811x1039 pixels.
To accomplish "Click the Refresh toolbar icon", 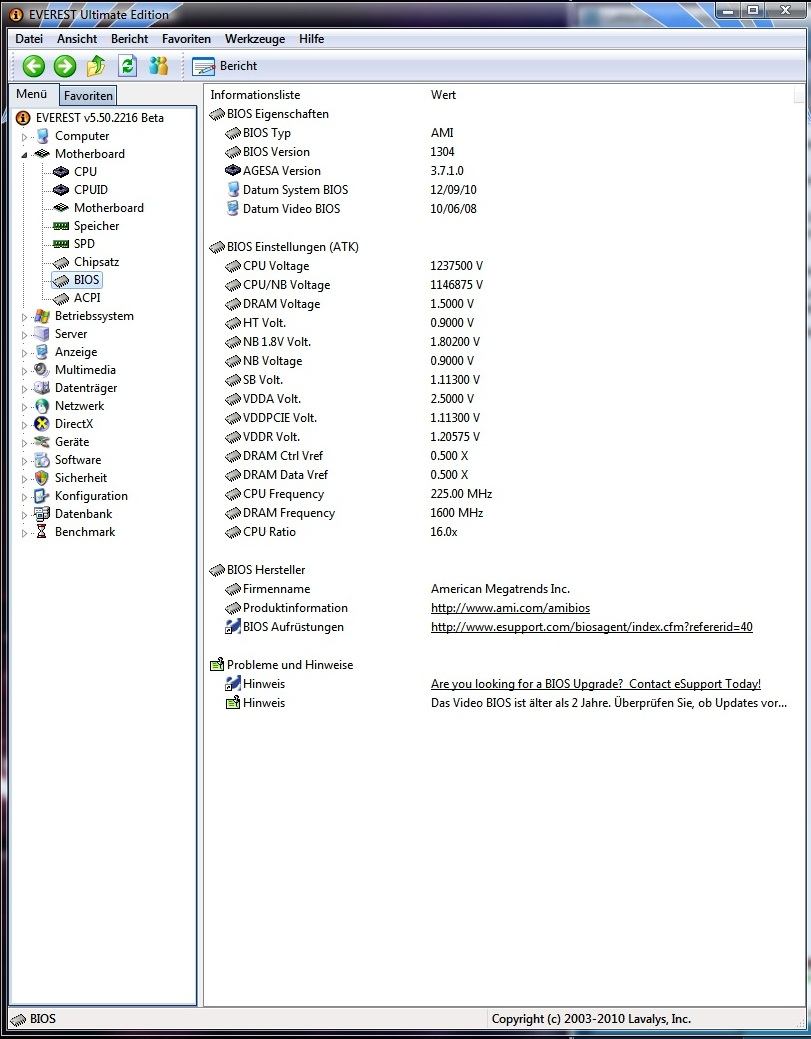I will click(127, 66).
